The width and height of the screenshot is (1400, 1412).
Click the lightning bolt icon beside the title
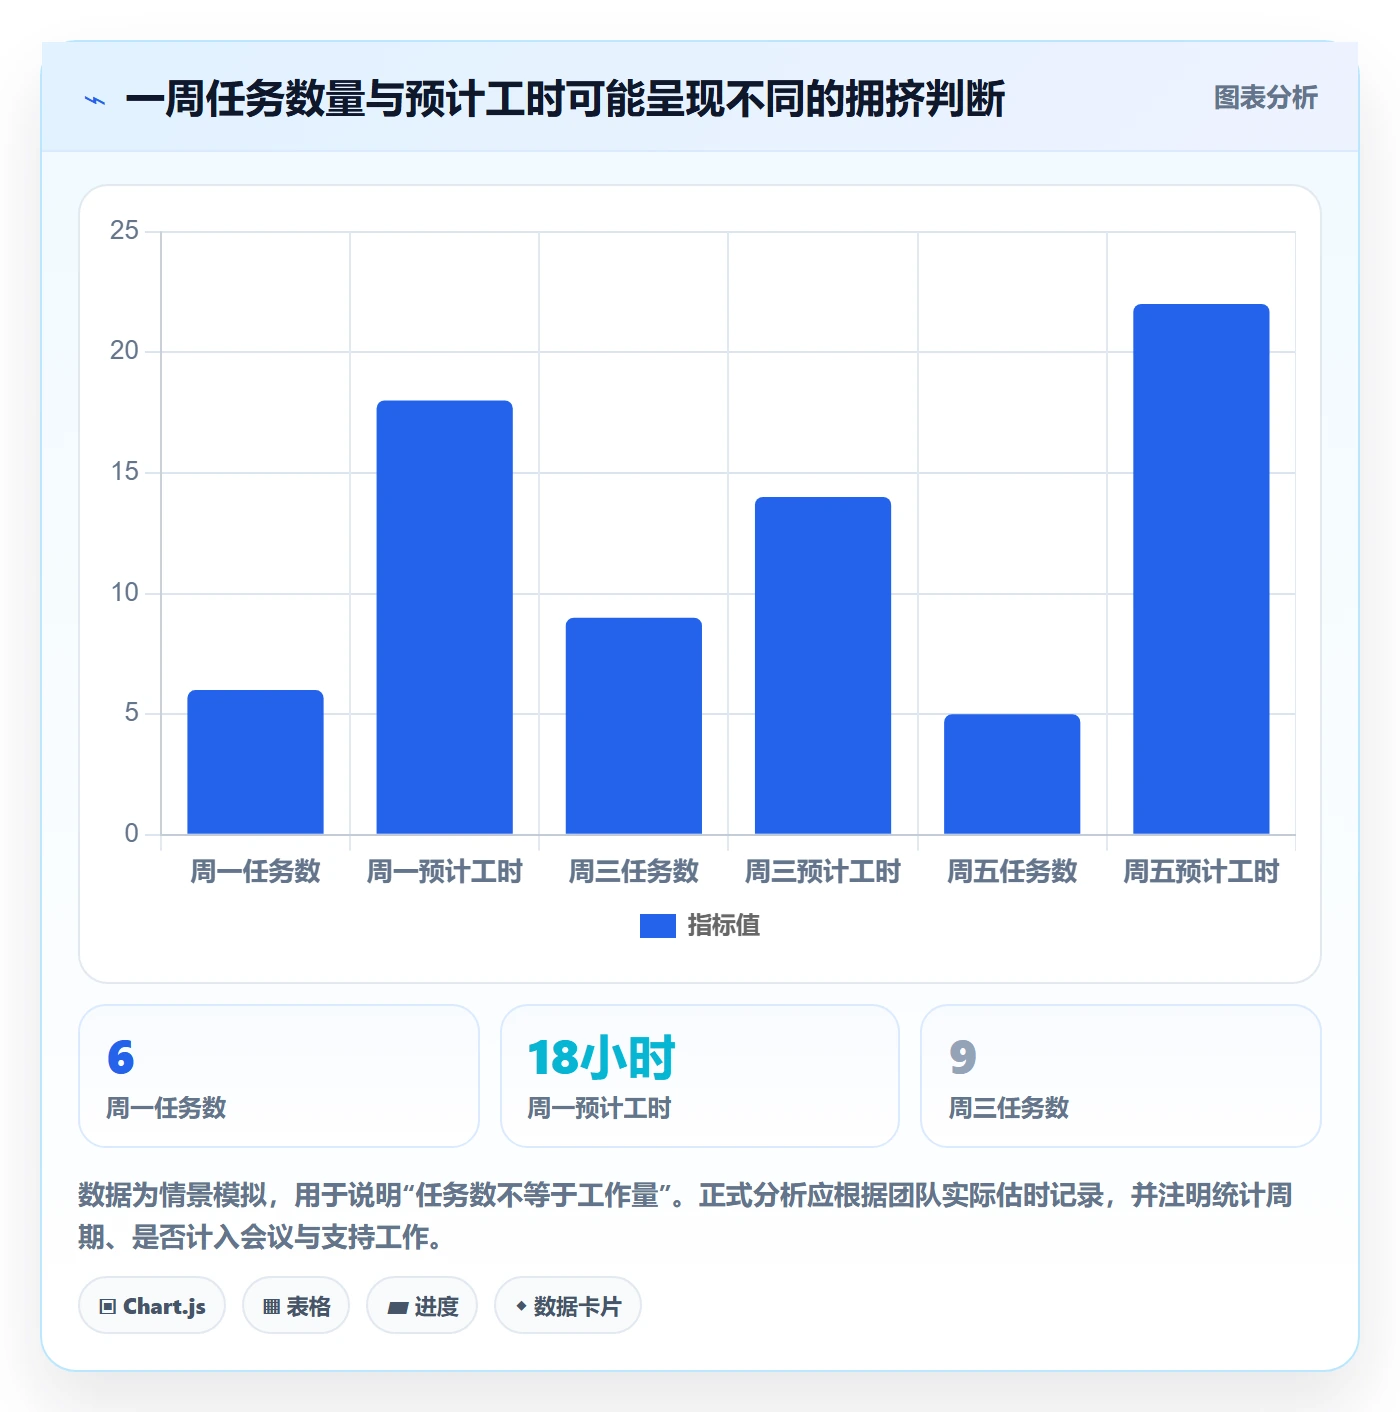click(95, 100)
